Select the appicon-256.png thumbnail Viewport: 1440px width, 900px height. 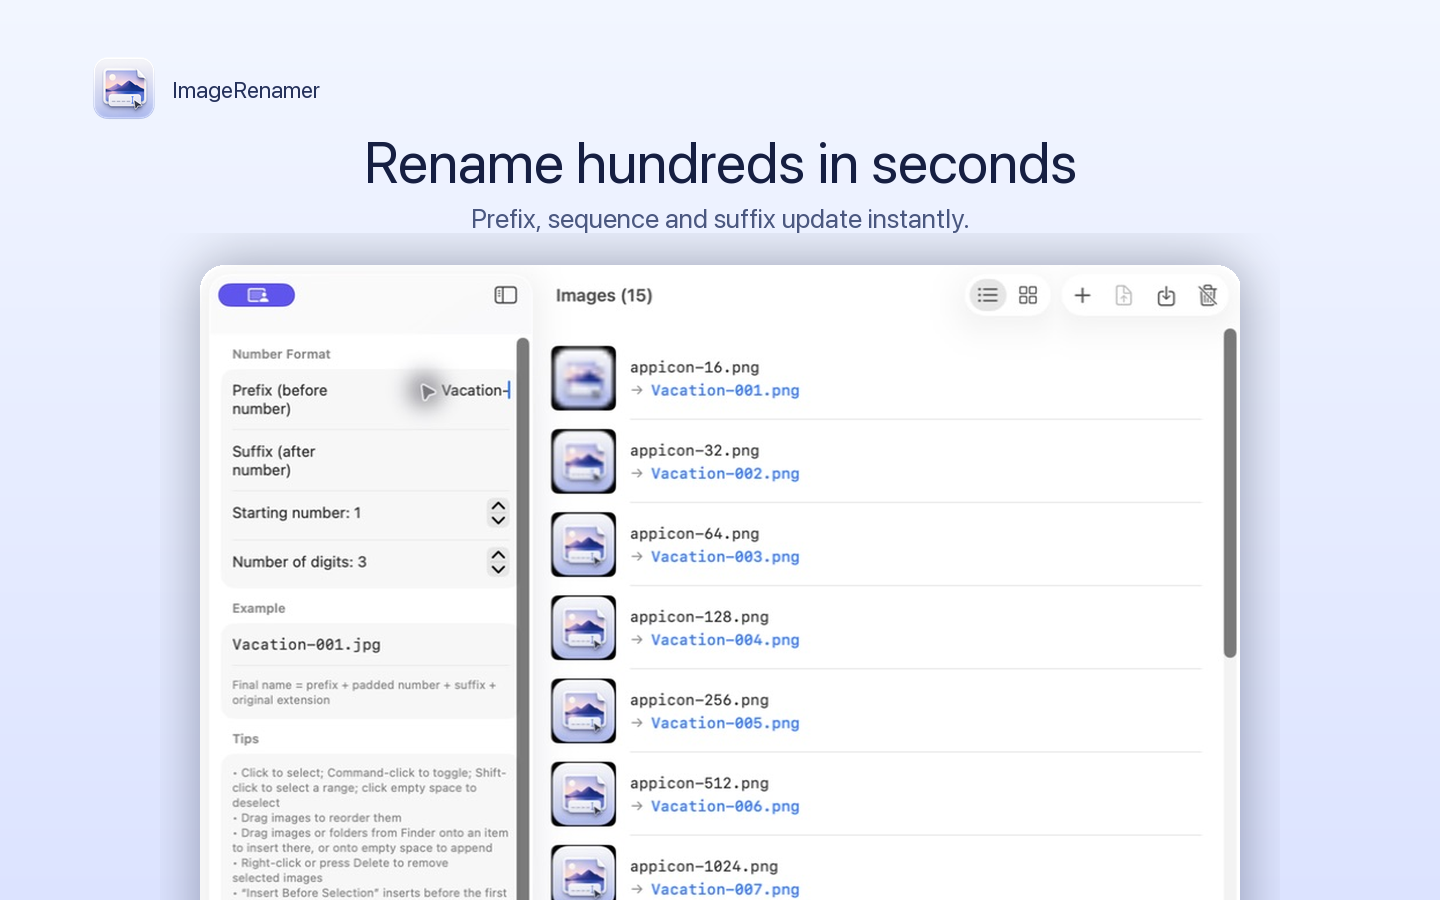click(x=584, y=710)
